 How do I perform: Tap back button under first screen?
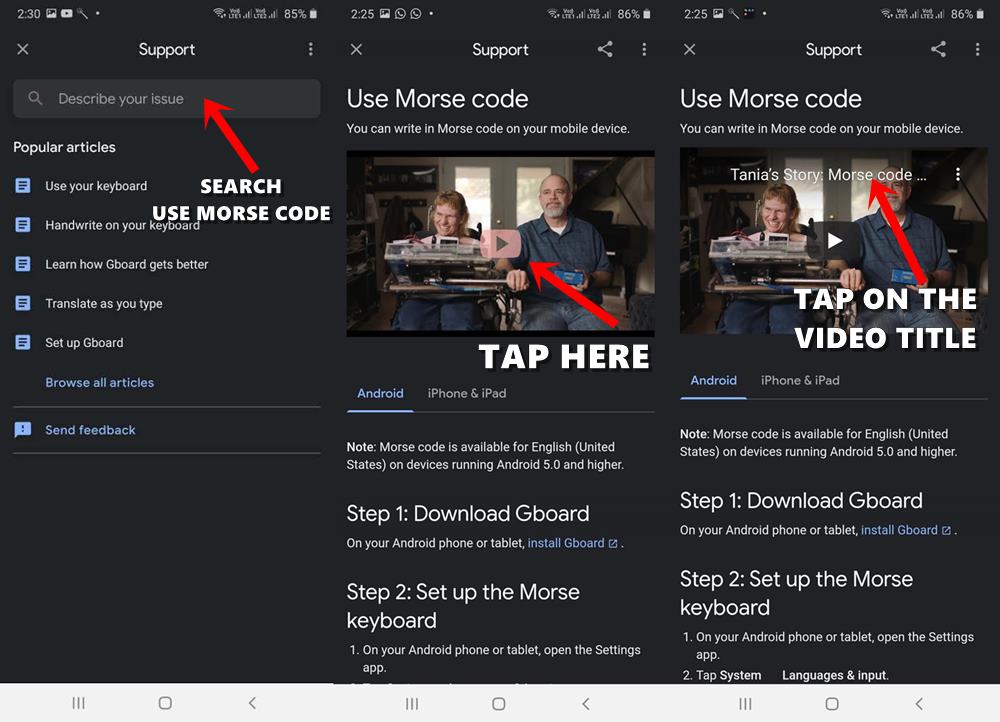pos(253,703)
